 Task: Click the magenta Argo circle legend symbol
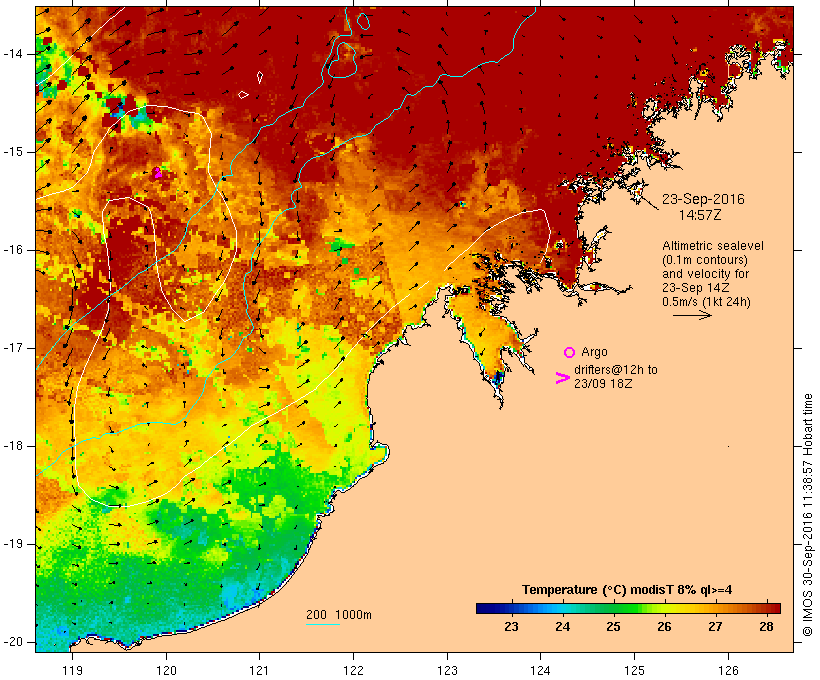pos(570,353)
